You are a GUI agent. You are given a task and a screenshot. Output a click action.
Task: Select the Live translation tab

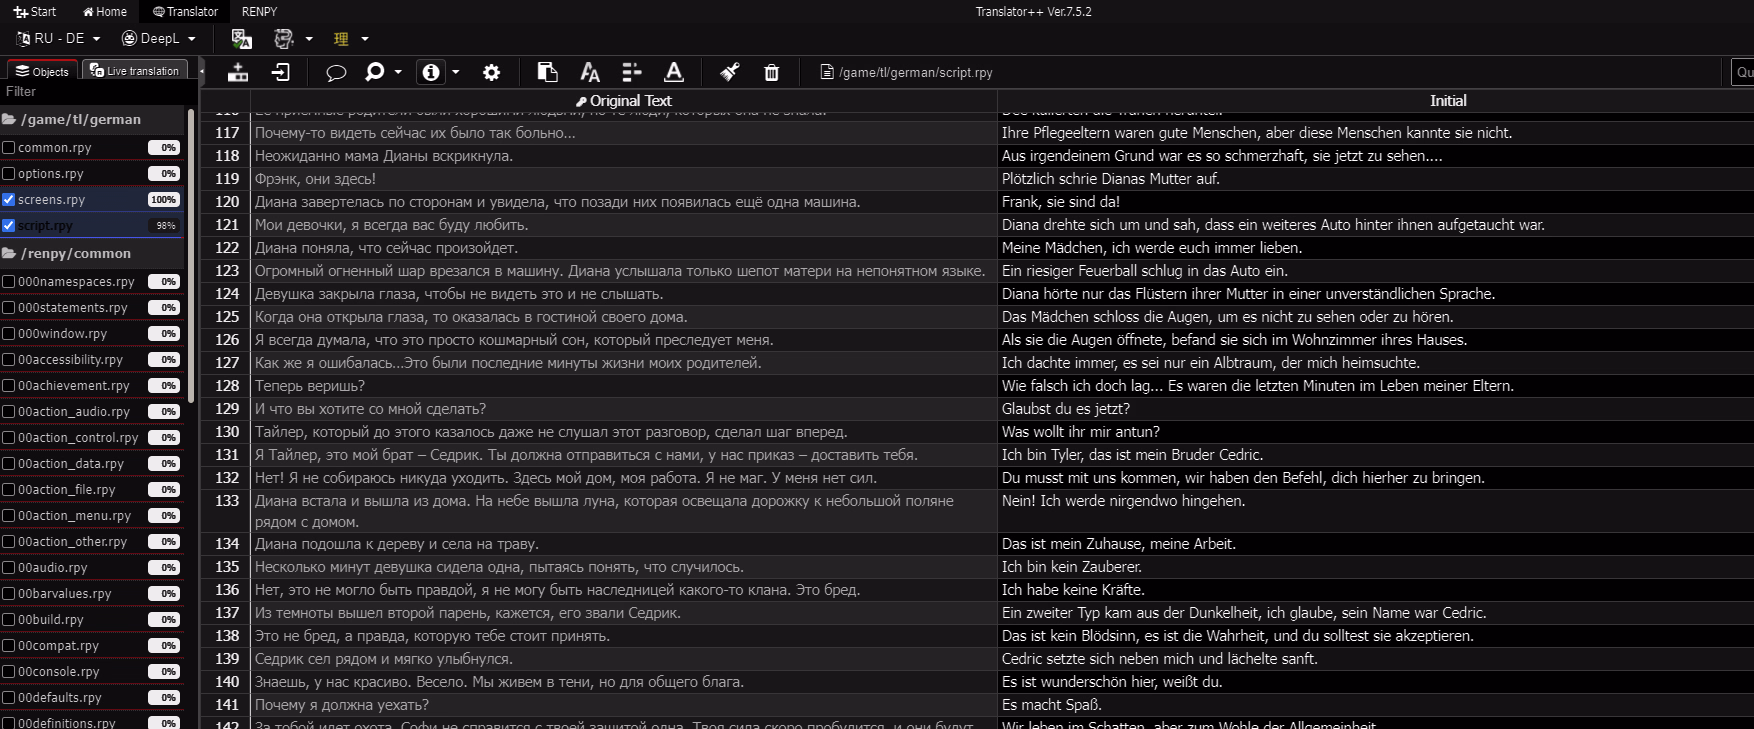[x=134, y=71]
